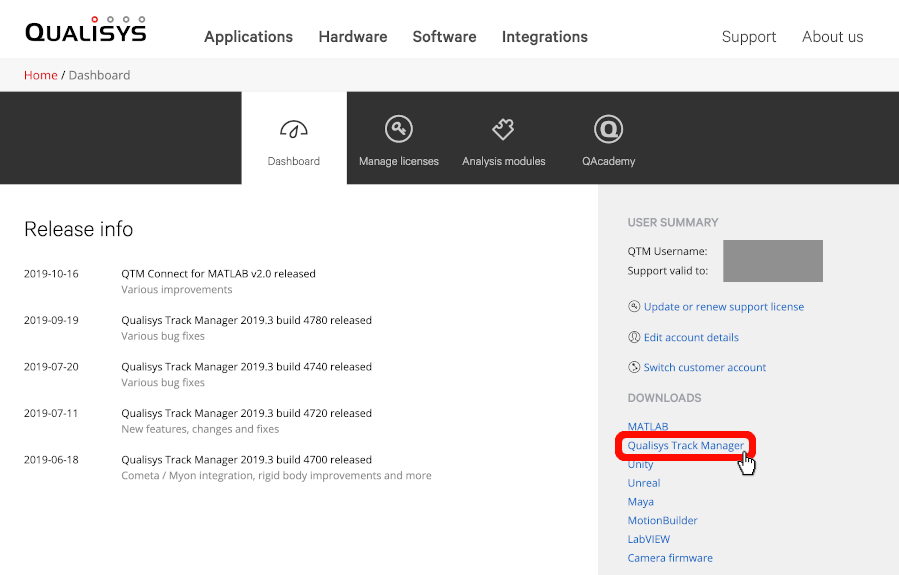The height and width of the screenshot is (575, 899).
Task: Click the 'Support valid to:' label
Action: coord(667,271)
